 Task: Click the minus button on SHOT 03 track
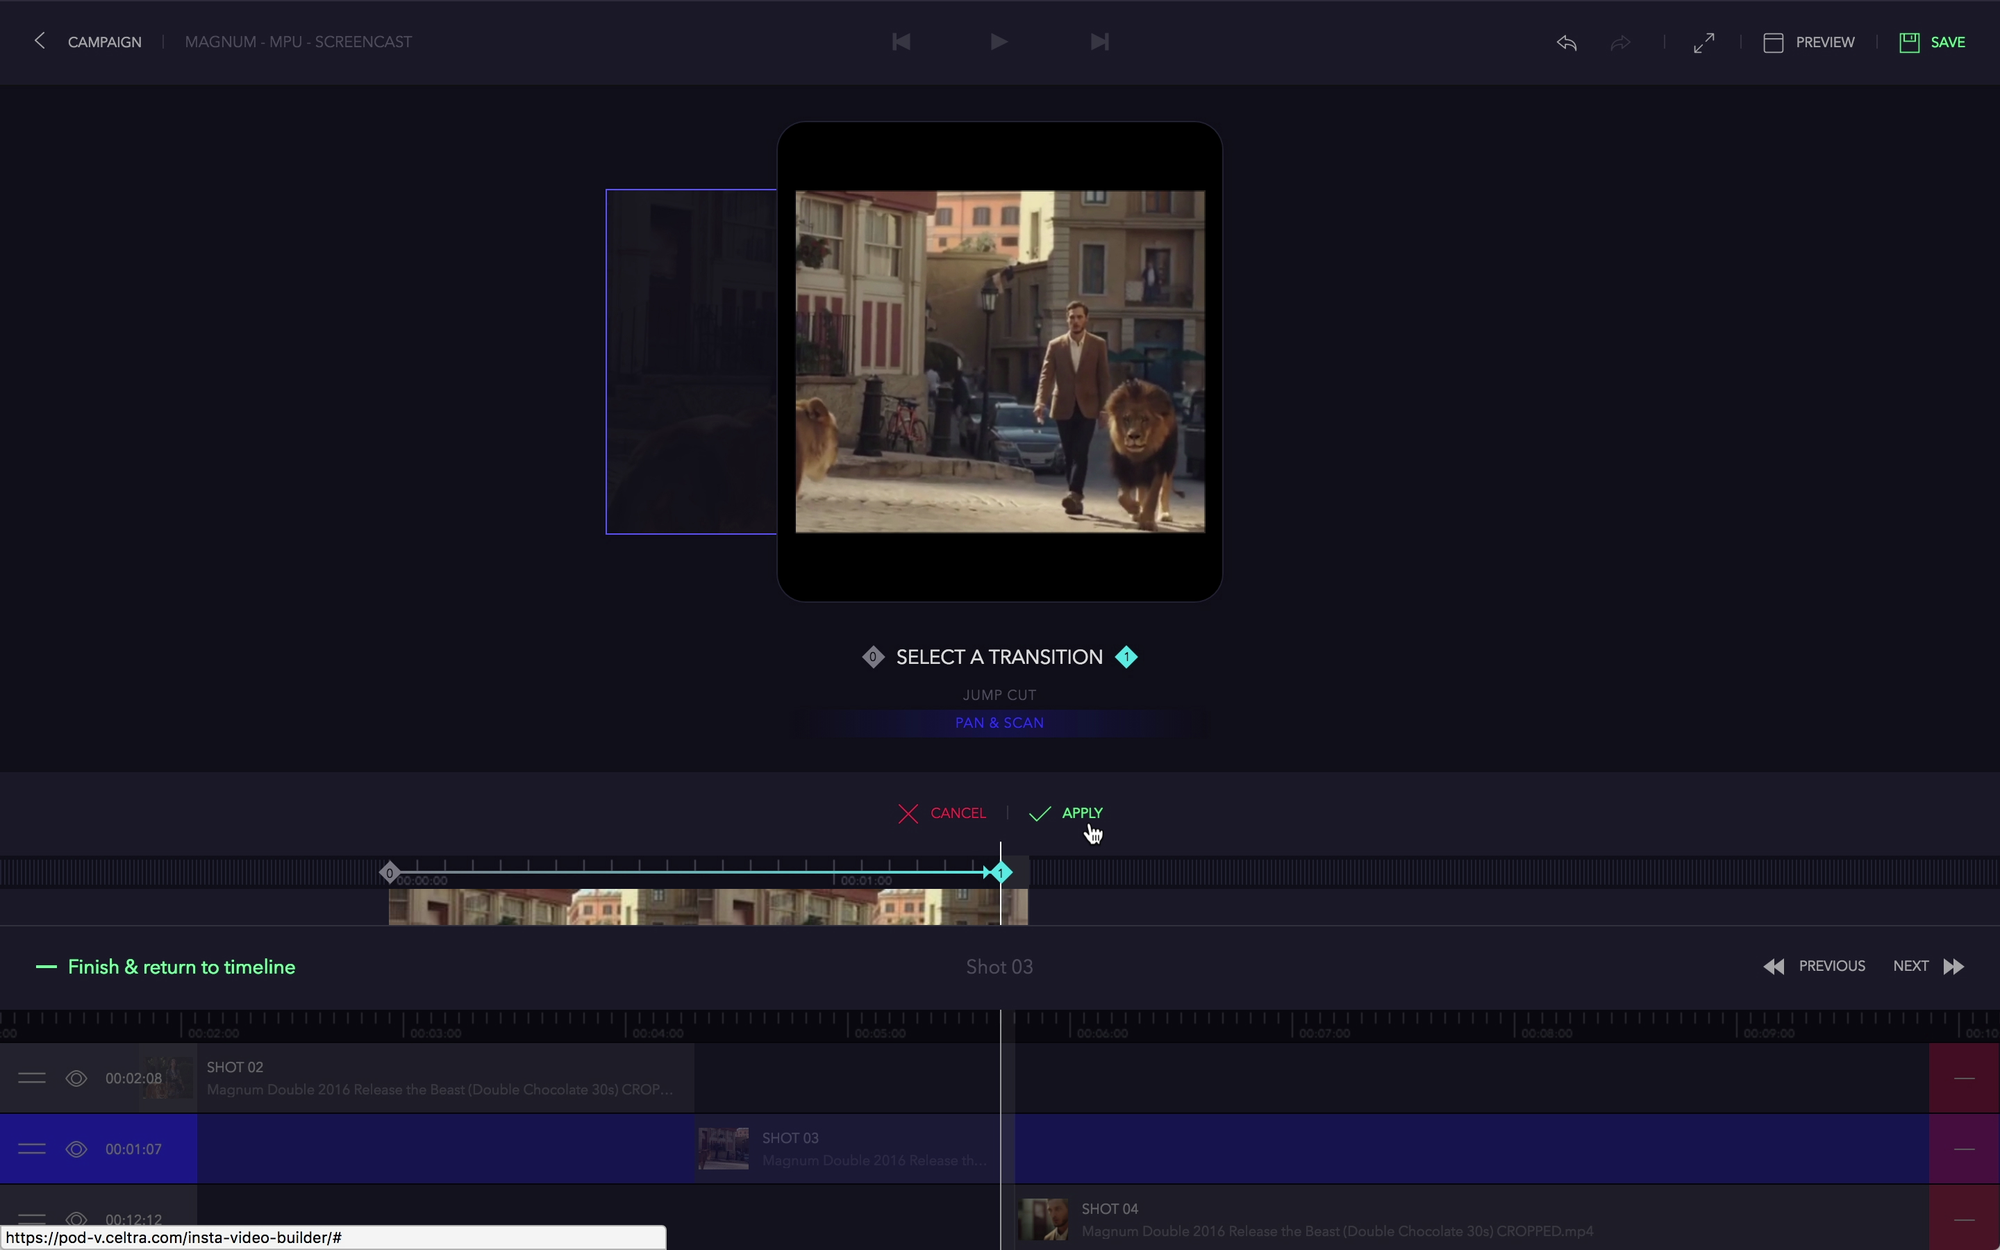click(x=1964, y=1149)
